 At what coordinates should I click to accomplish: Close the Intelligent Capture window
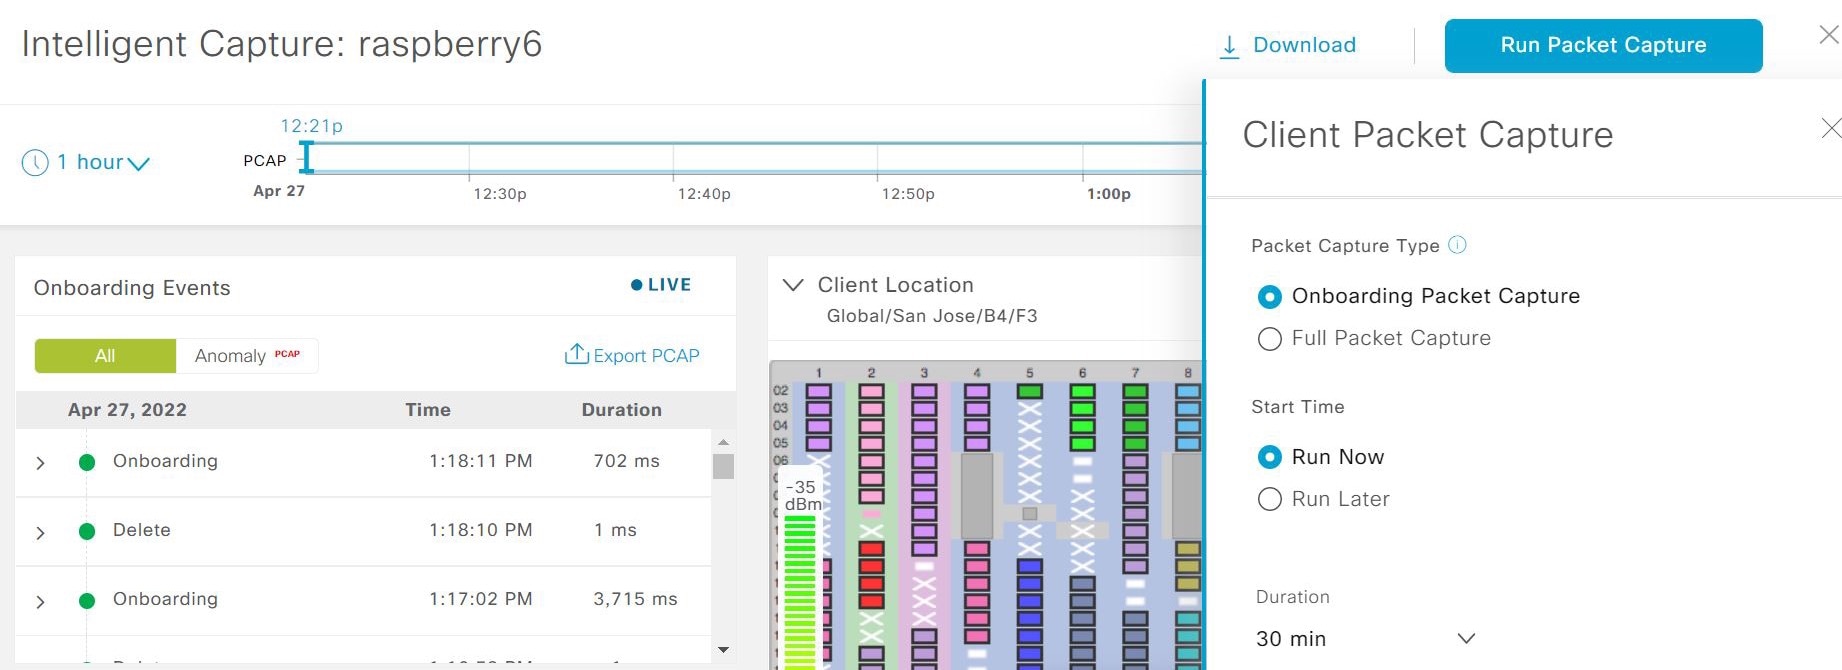click(1829, 35)
